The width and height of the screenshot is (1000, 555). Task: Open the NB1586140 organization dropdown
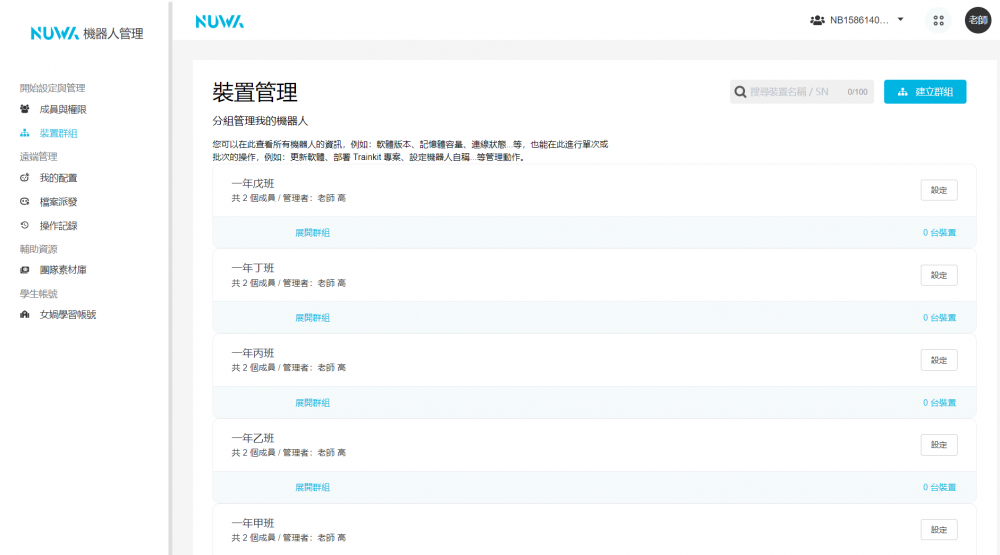click(x=858, y=20)
